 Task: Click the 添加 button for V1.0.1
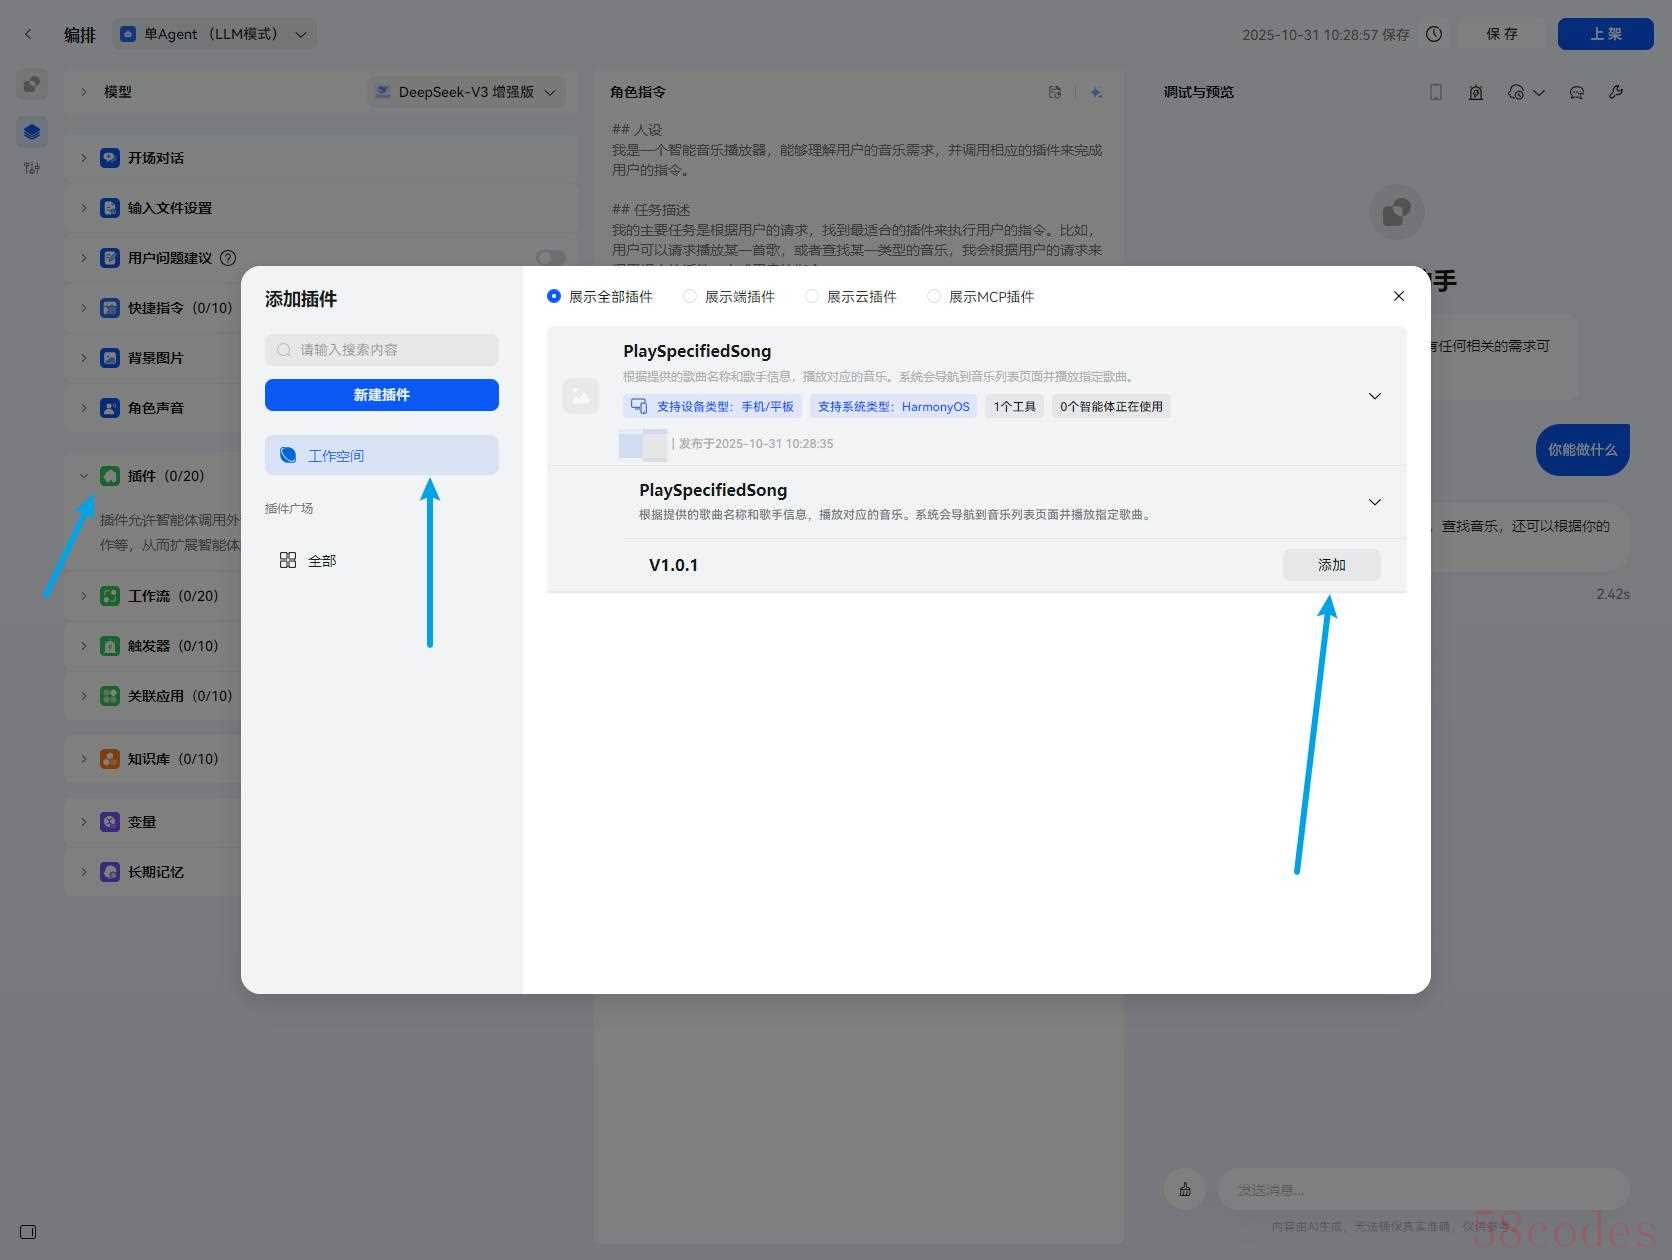[1331, 565]
